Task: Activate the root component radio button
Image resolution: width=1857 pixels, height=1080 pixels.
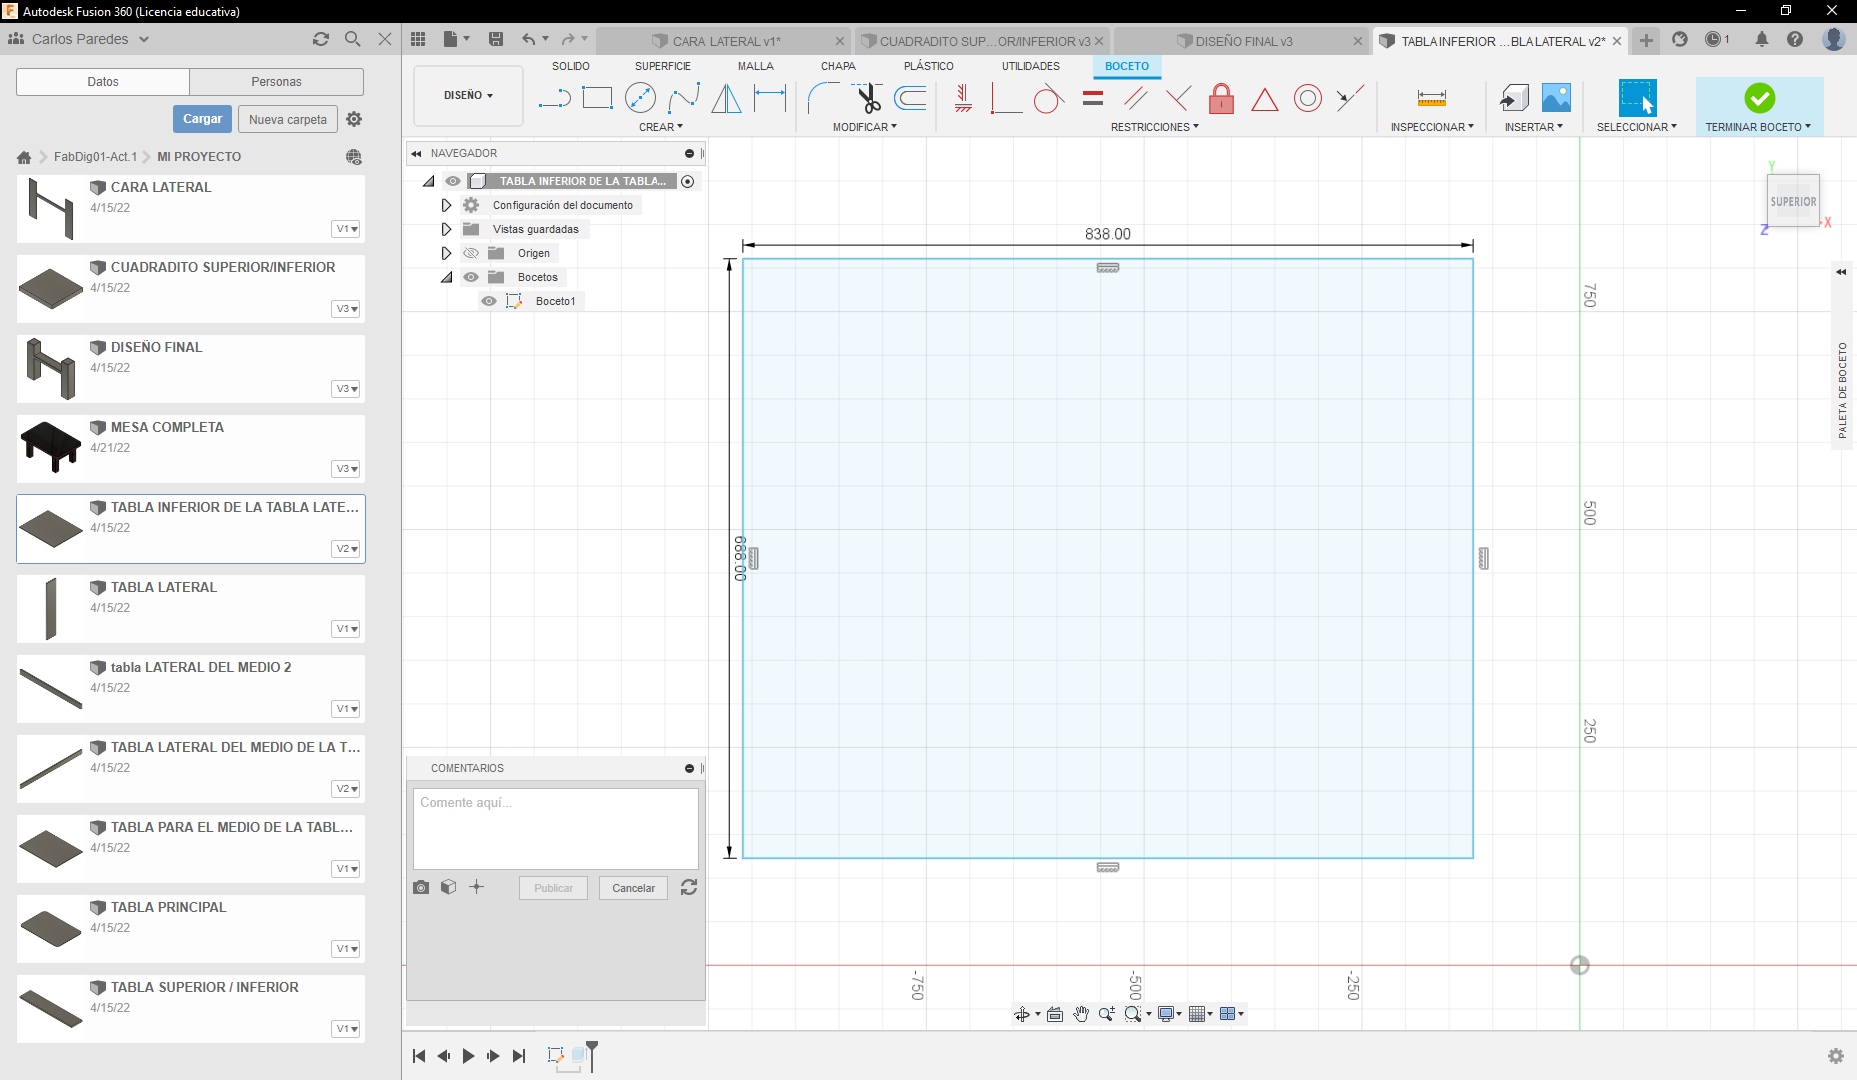Action: tap(687, 181)
